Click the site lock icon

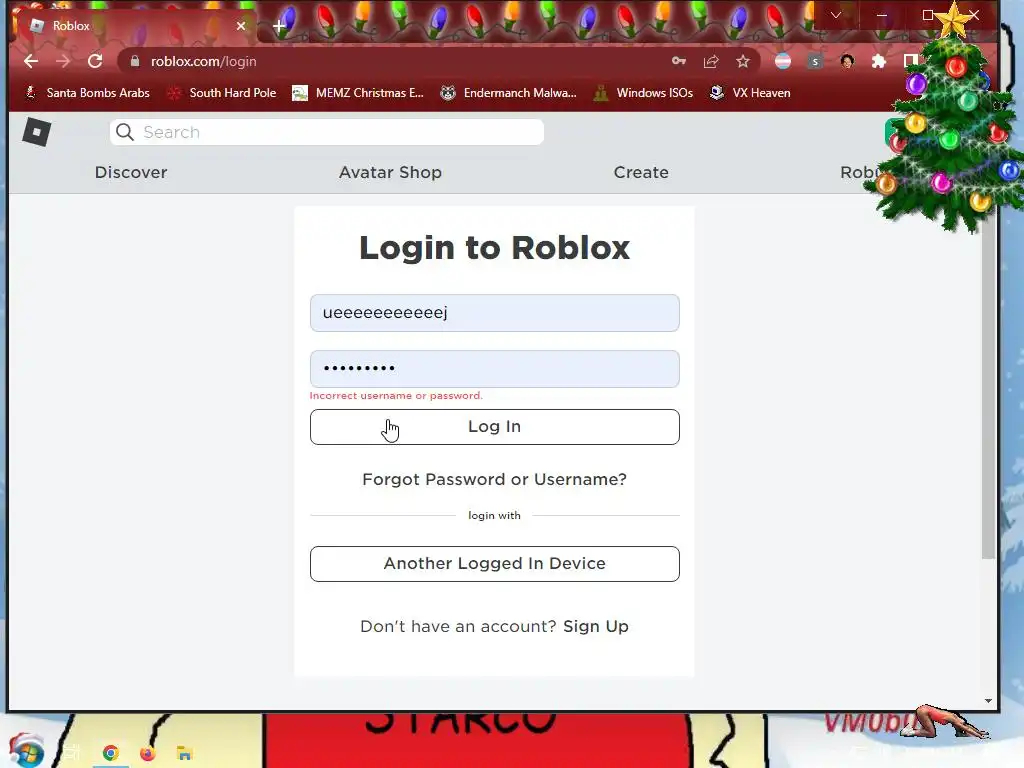(135, 61)
